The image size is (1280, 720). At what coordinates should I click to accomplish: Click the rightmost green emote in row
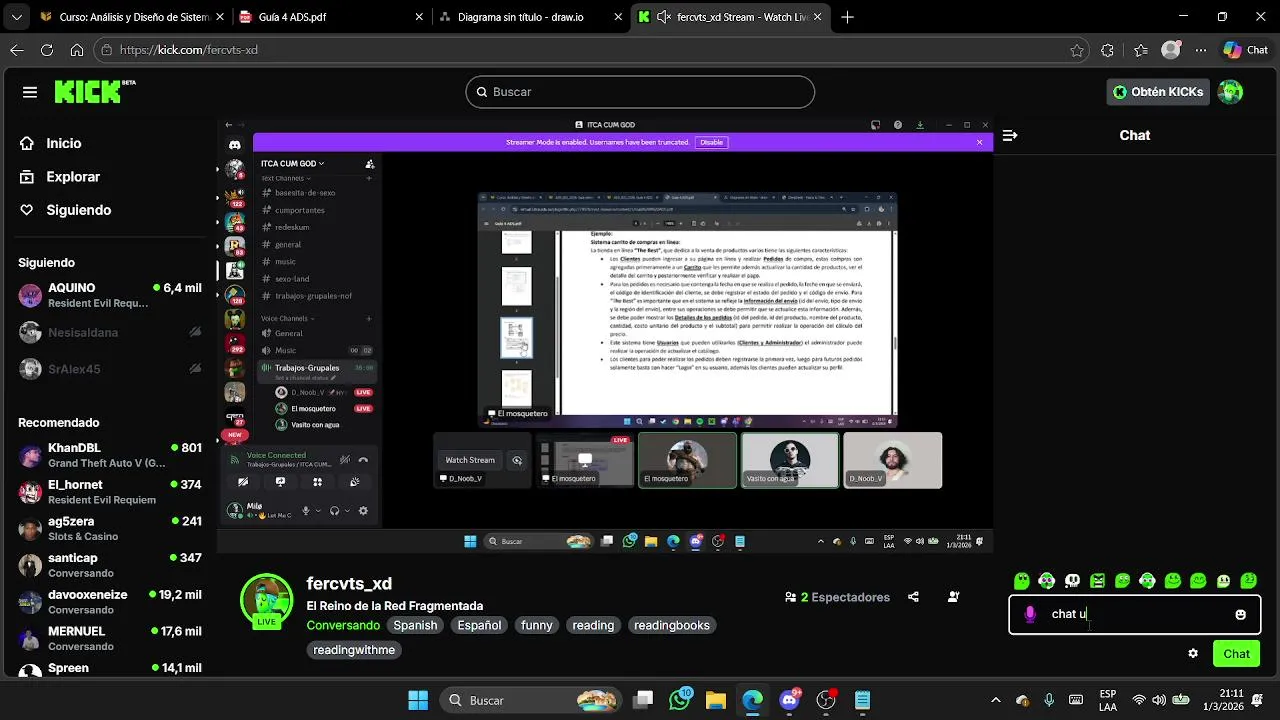point(1249,581)
